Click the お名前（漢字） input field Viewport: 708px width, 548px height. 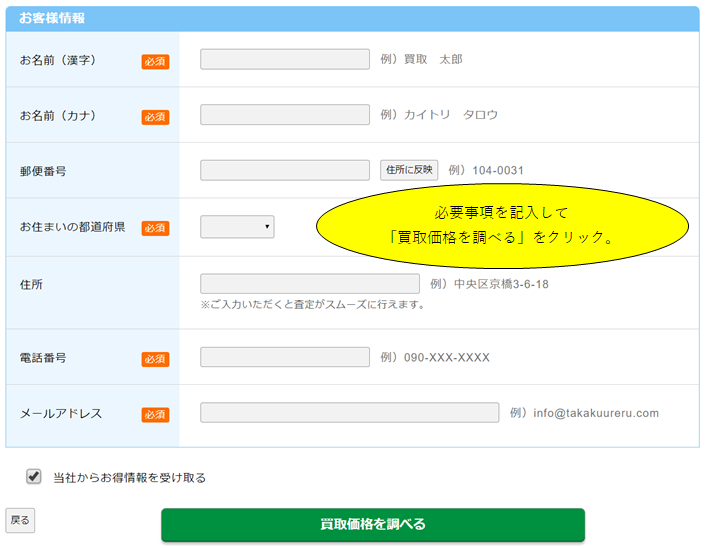(x=285, y=59)
